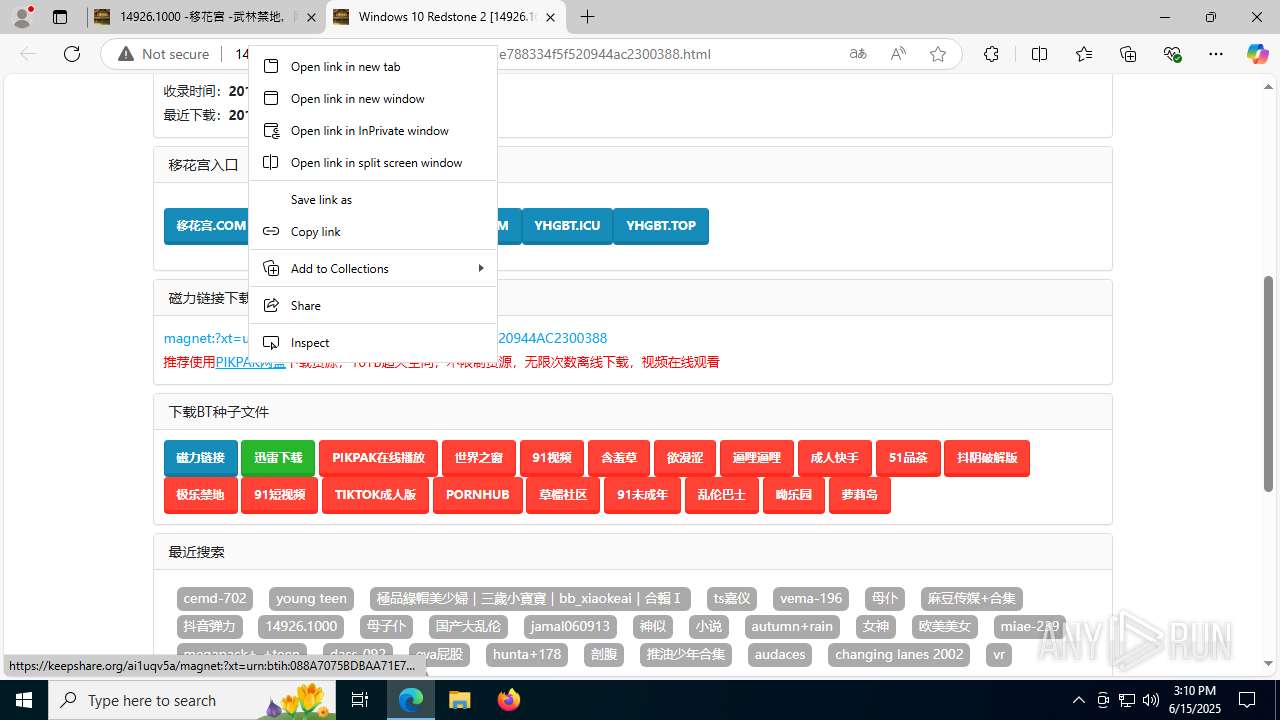Choose Open link in split screen window
The image size is (1280, 720).
(372, 162)
